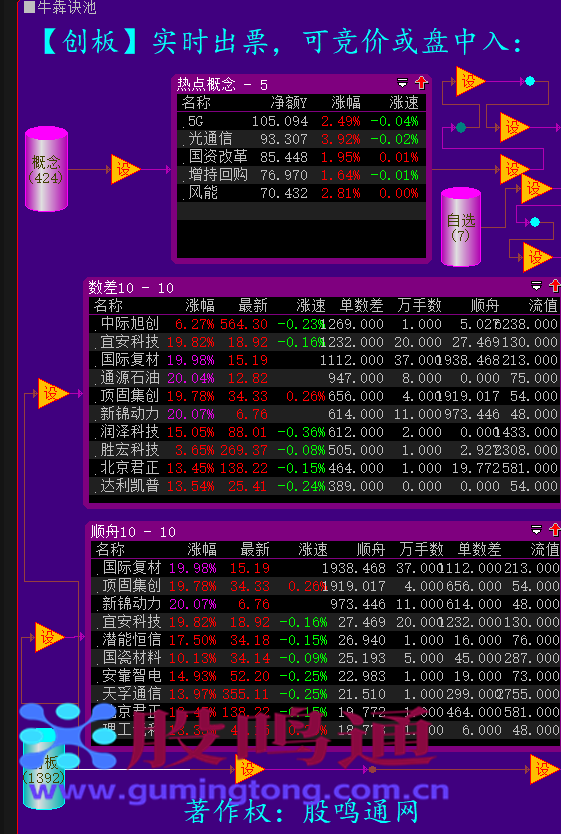
Task: Select the 风能 concept row
Action: tap(302, 193)
